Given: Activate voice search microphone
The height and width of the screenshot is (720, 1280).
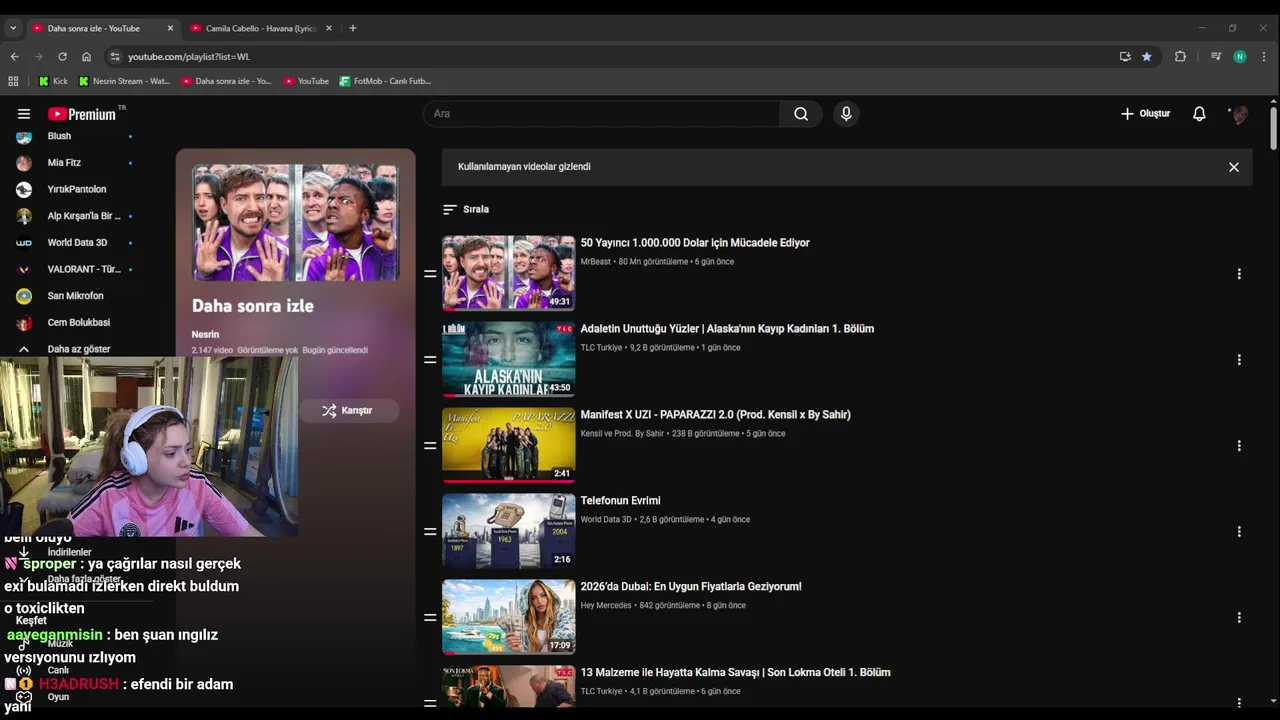Looking at the screenshot, I should (x=846, y=114).
